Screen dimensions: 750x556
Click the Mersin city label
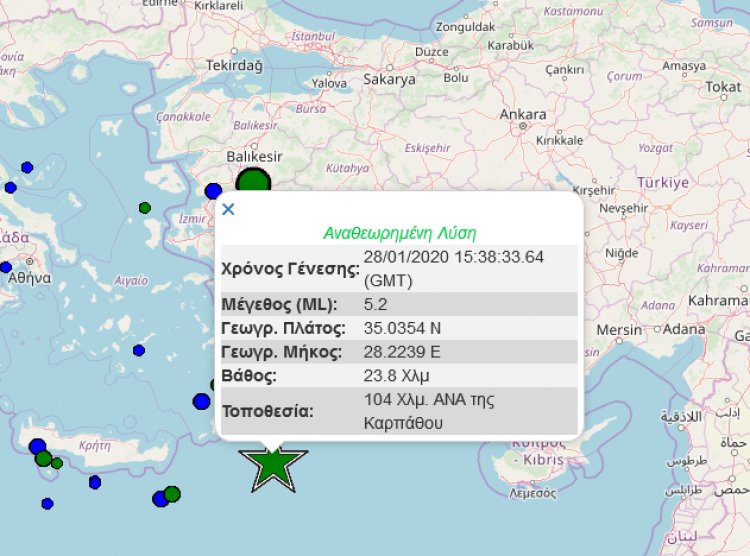pos(619,330)
